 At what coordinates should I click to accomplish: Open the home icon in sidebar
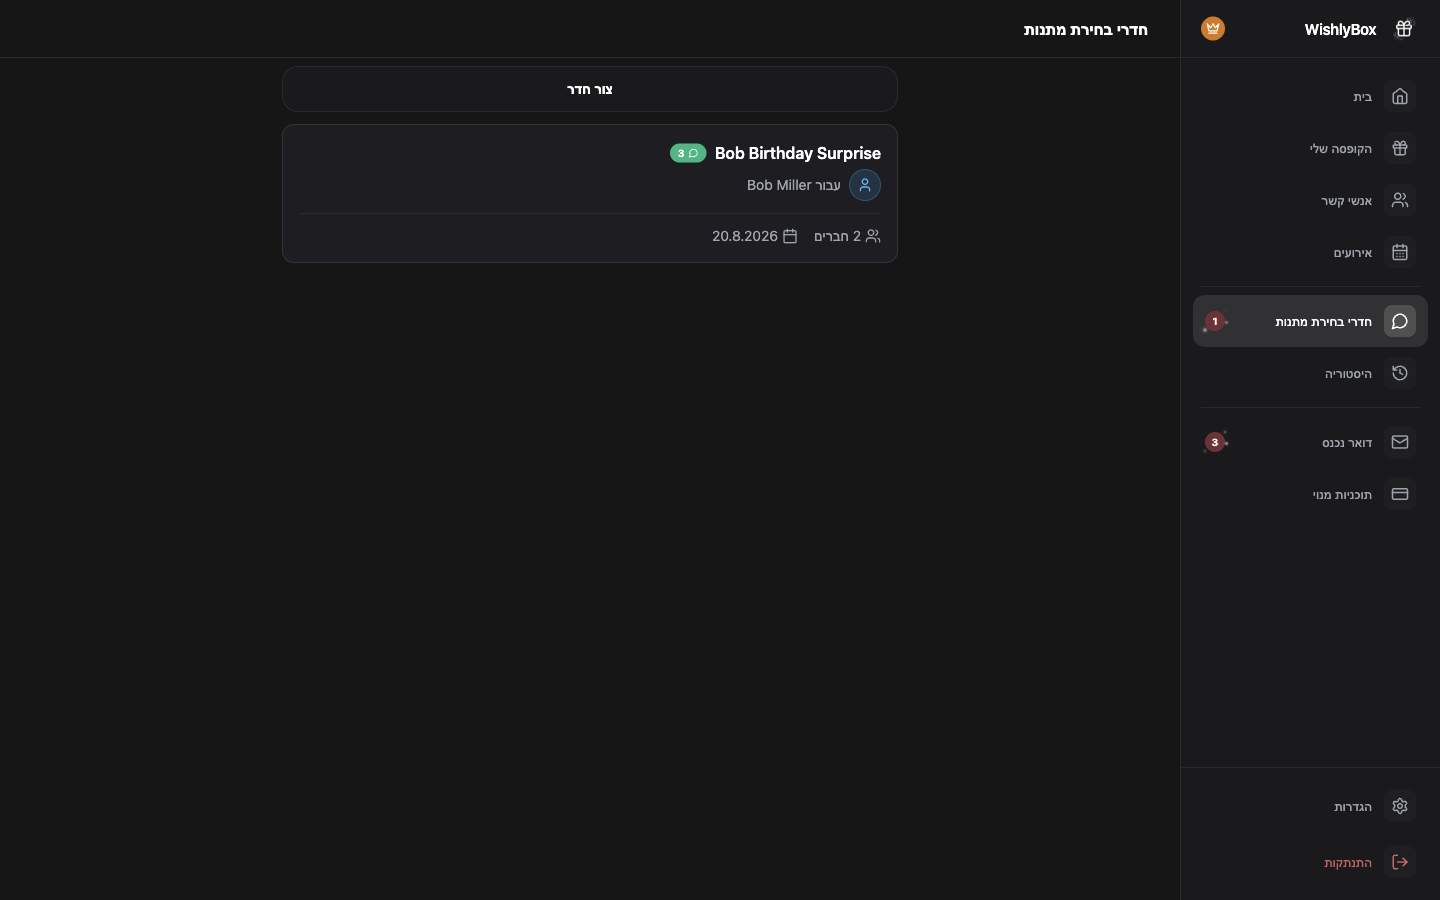pos(1400,97)
